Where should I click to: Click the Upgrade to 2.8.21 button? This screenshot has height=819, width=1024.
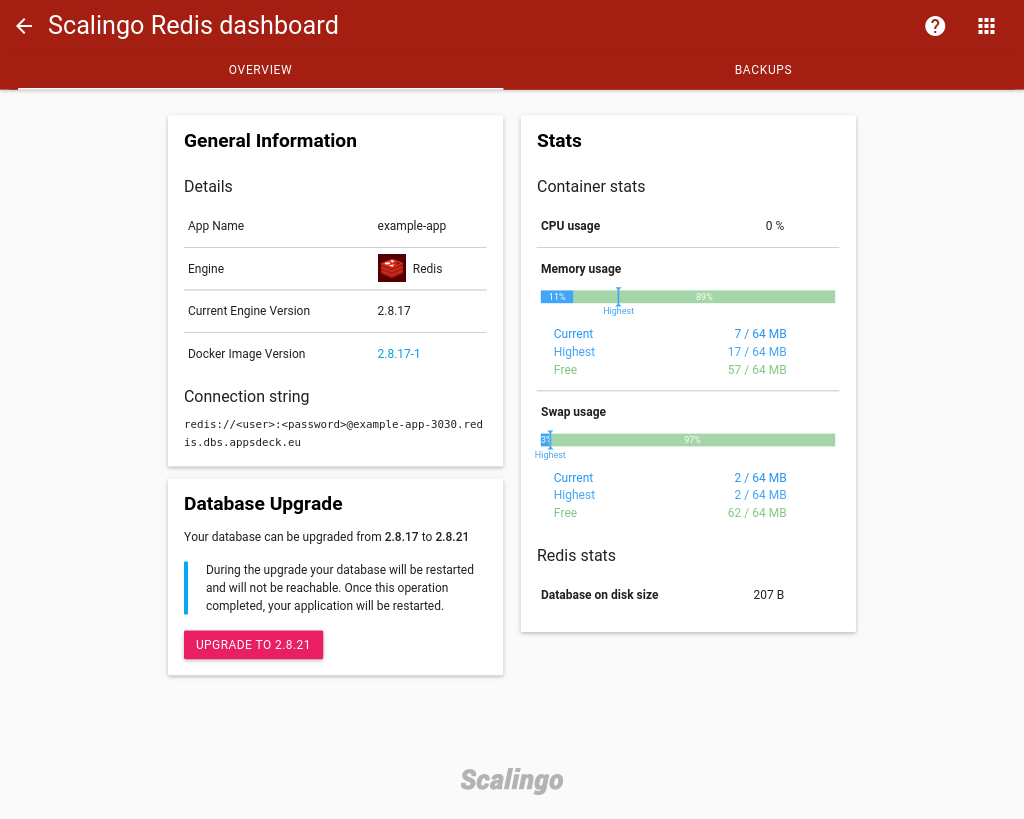pyautogui.click(x=253, y=645)
